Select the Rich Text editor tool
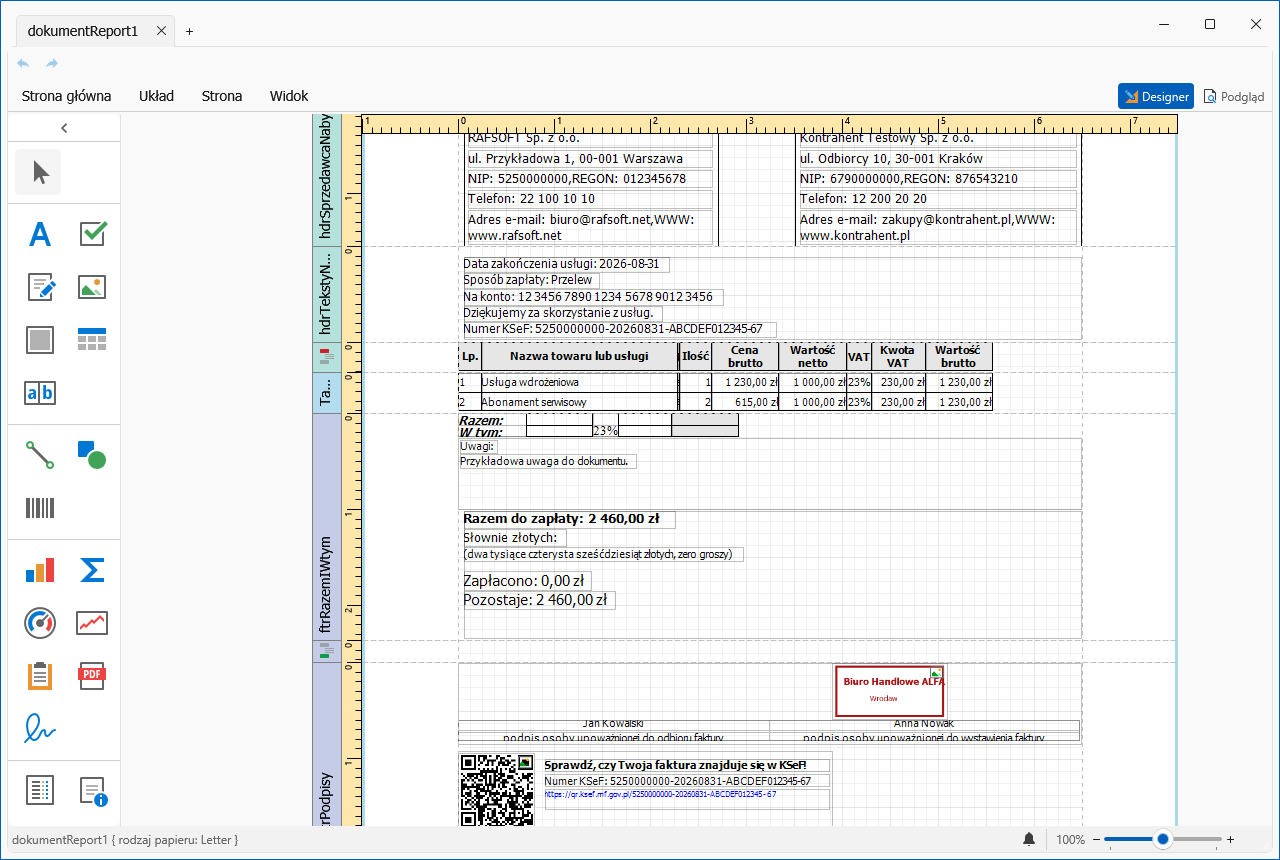 point(39,287)
